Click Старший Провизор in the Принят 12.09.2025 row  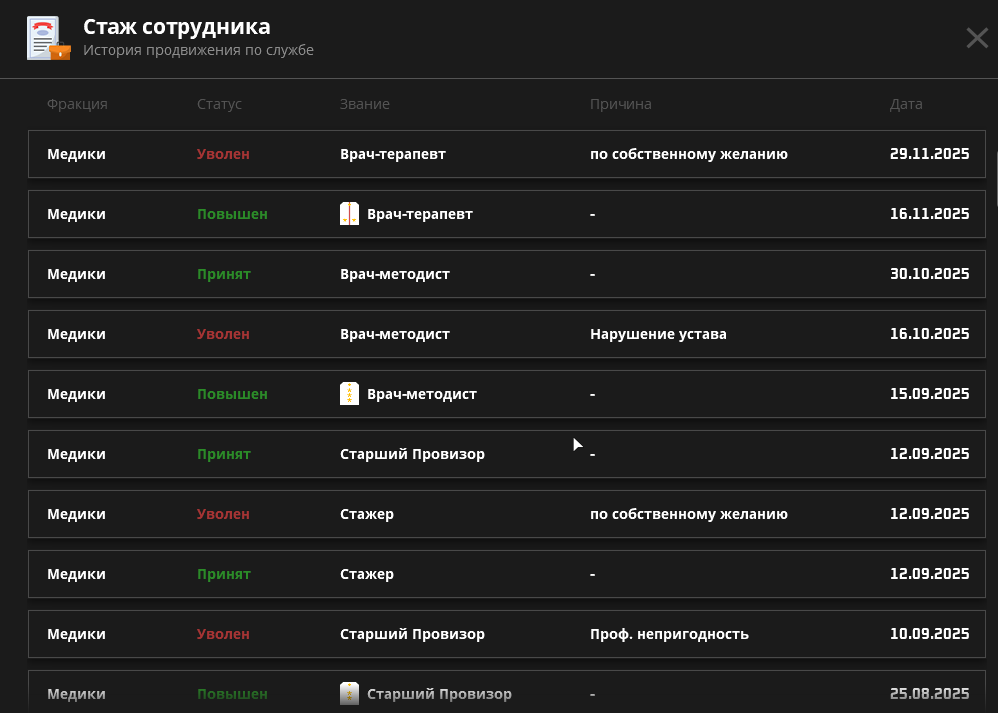click(412, 454)
